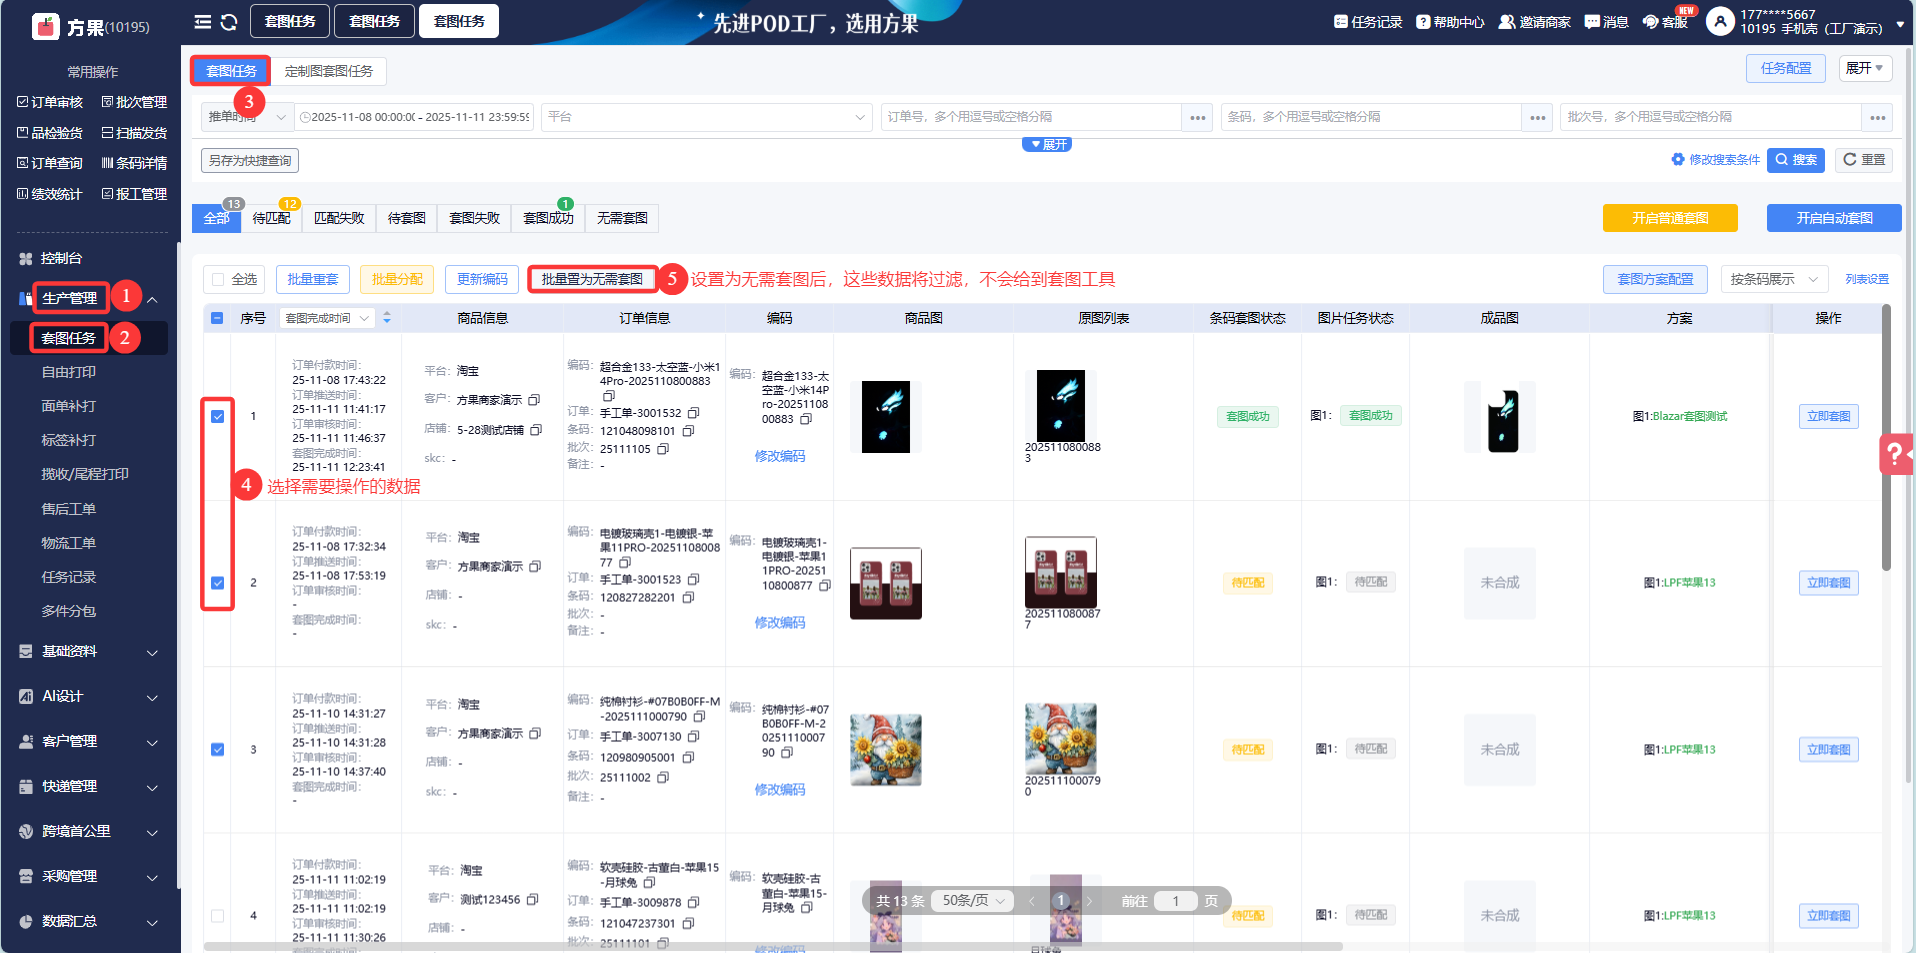The width and height of the screenshot is (1916, 953).
Task: Open 报工管理 shortcut
Action: [134, 194]
